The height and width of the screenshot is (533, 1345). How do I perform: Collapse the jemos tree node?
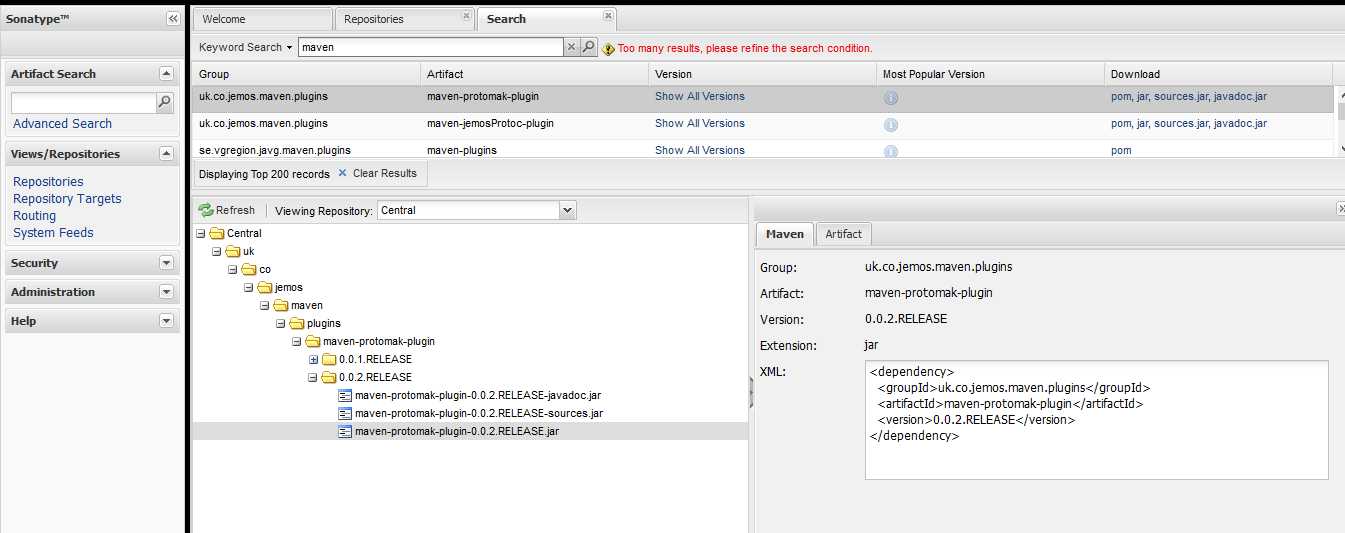click(249, 287)
